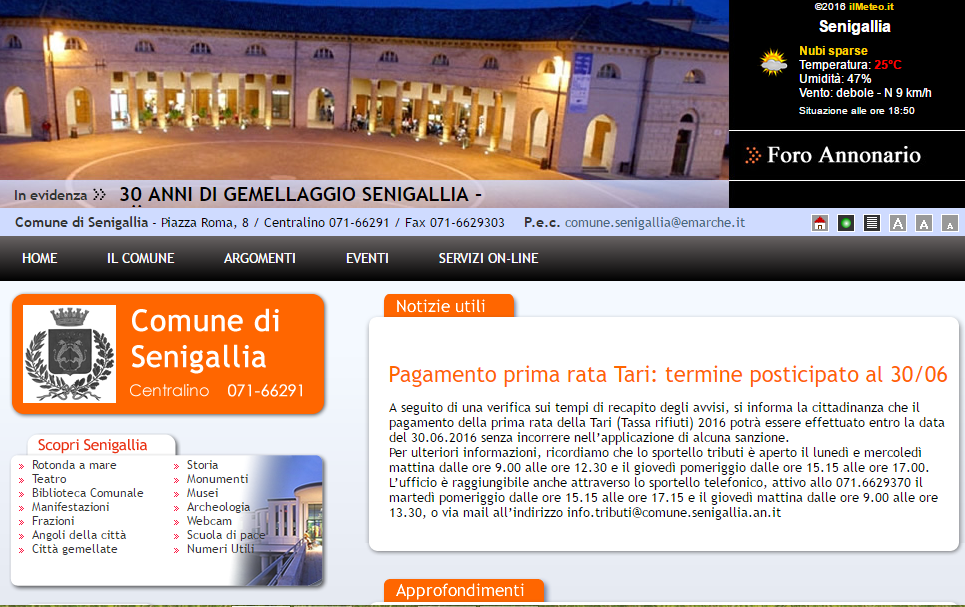Open the Monumenti link

click(218, 480)
